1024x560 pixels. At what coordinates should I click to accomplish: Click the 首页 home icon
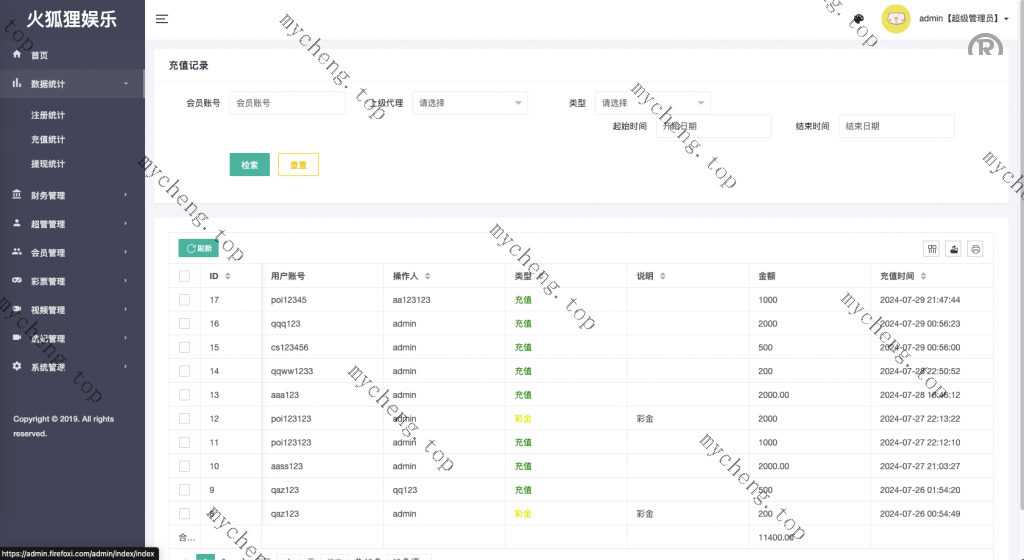pyautogui.click(x=17, y=54)
